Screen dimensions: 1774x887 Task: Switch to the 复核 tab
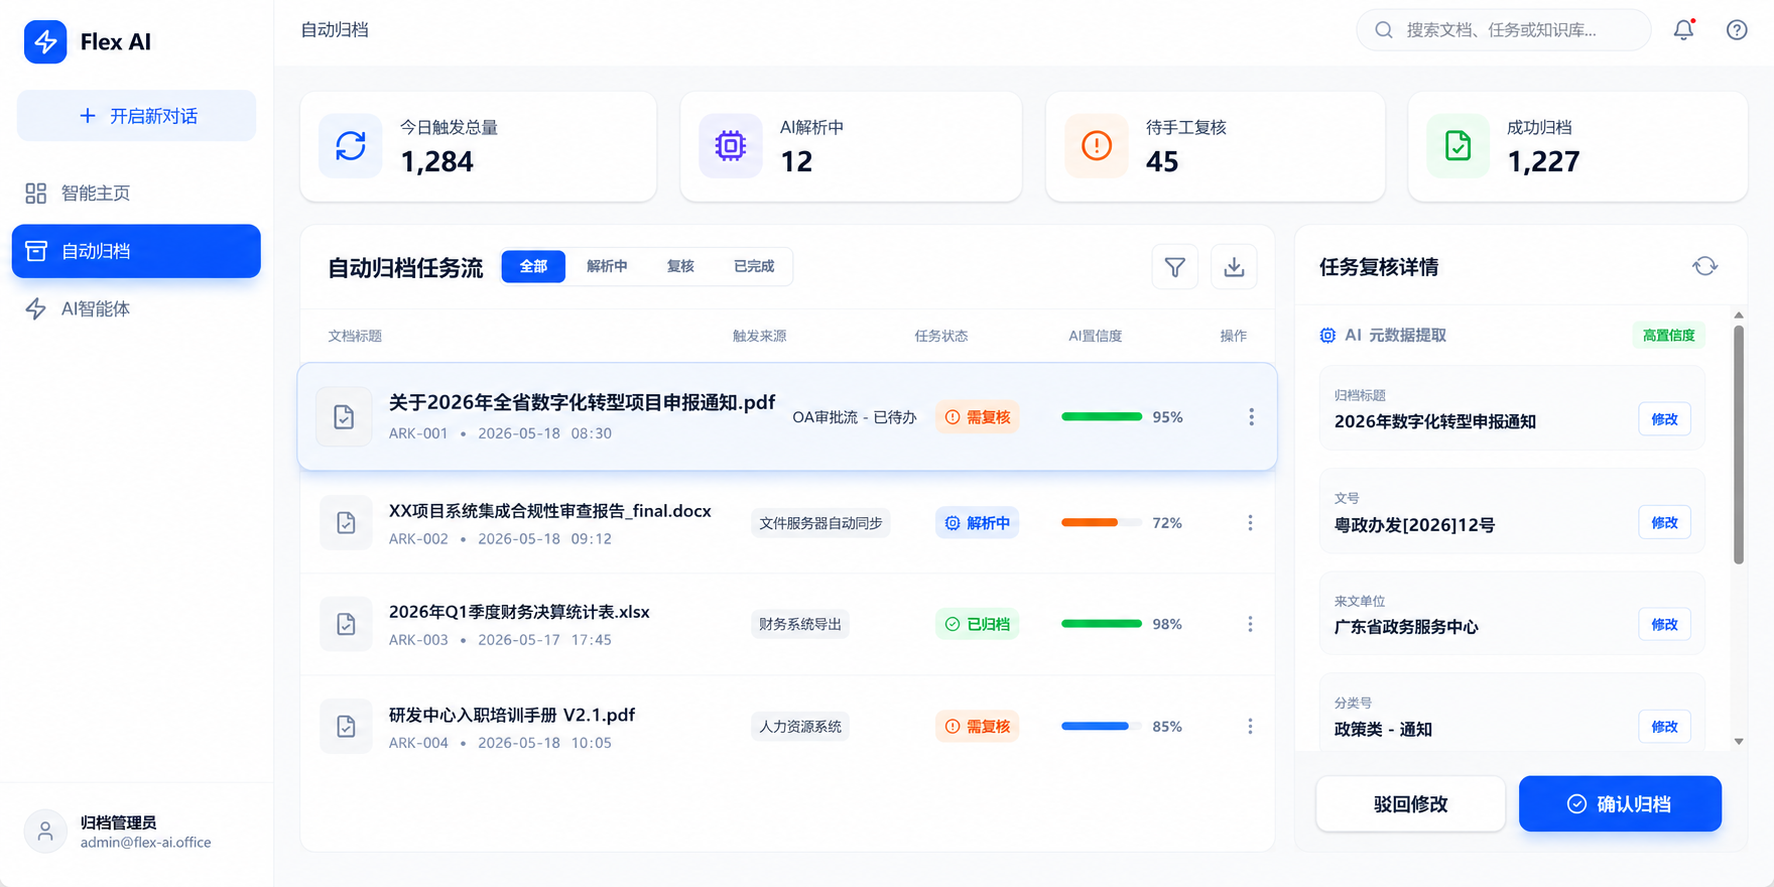(680, 266)
